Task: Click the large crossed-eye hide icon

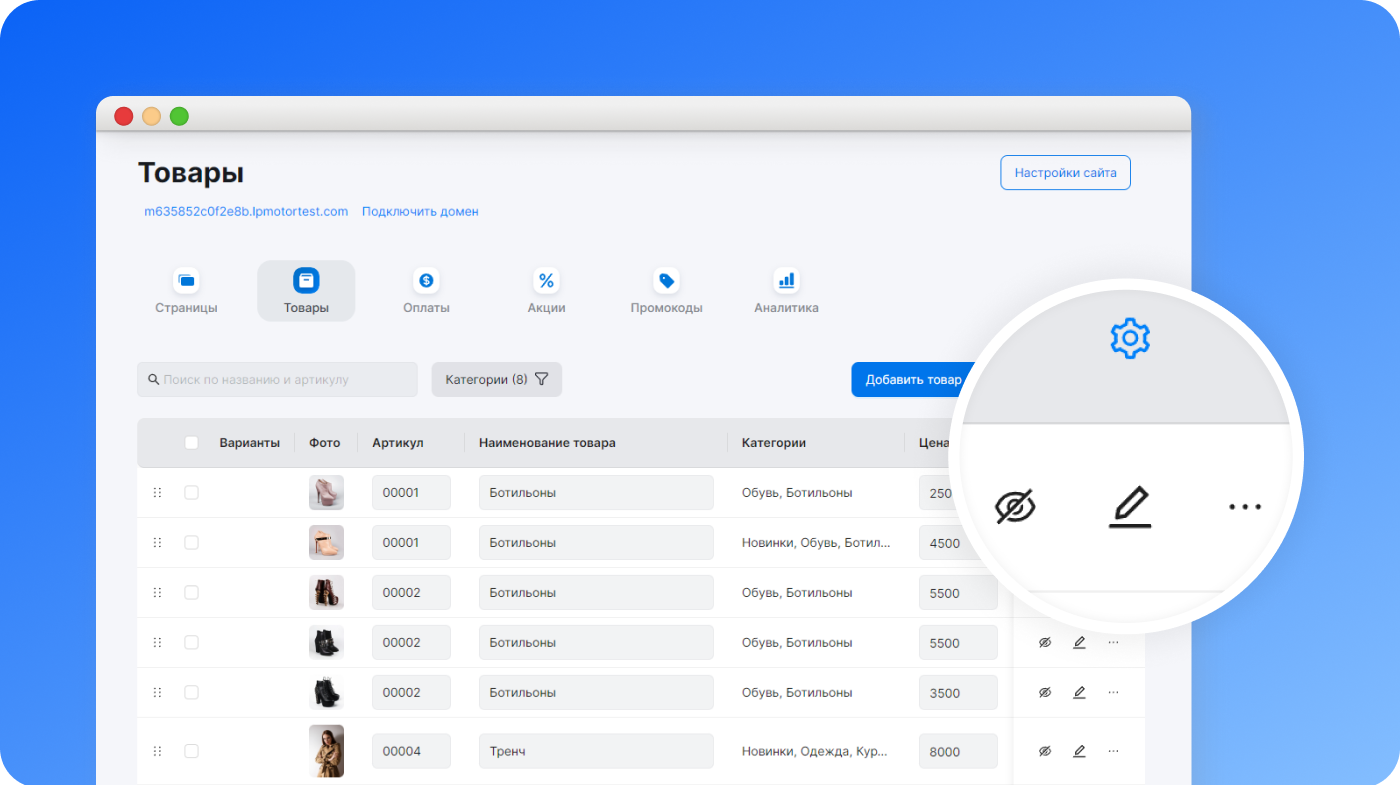Action: pyautogui.click(x=1015, y=507)
